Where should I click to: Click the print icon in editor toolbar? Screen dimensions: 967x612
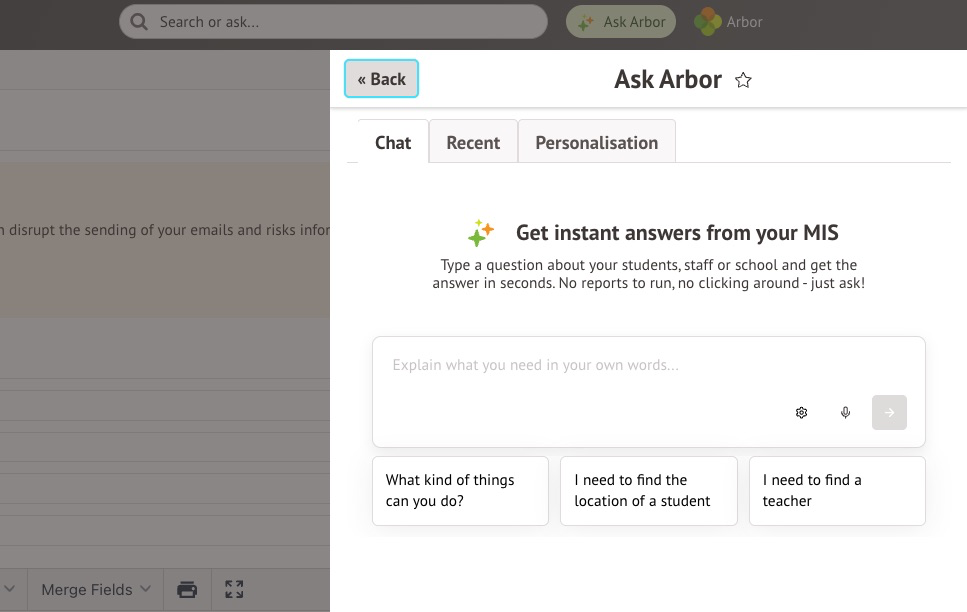tap(187, 589)
